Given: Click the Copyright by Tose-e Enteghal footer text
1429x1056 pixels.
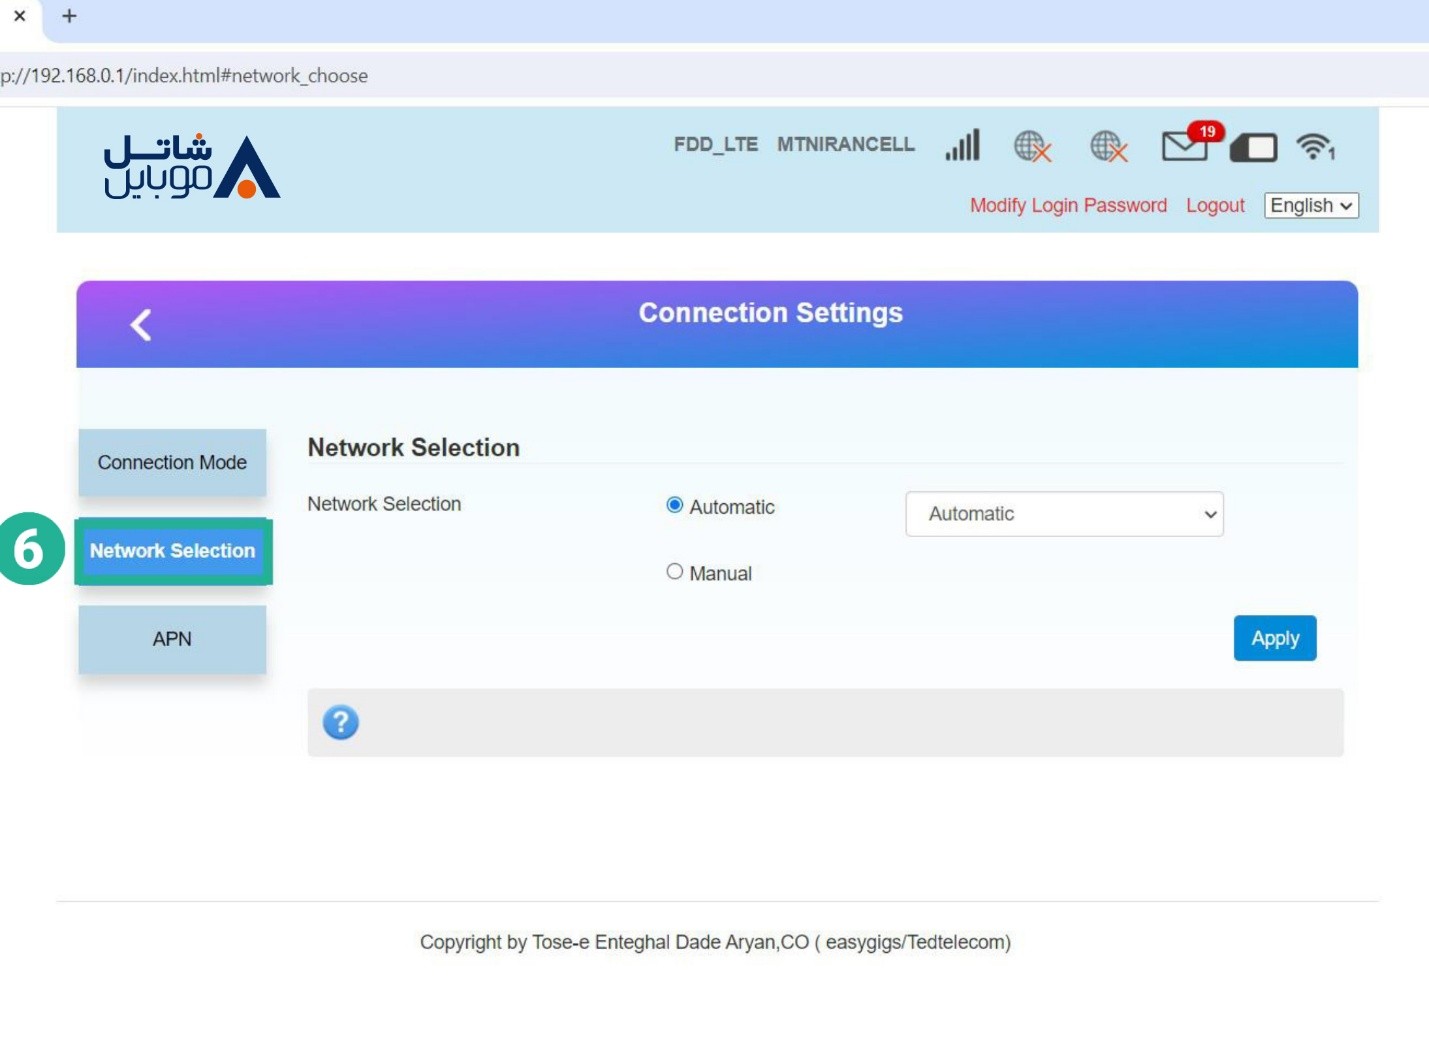Looking at the screenshot, I should tap(715, 942).
